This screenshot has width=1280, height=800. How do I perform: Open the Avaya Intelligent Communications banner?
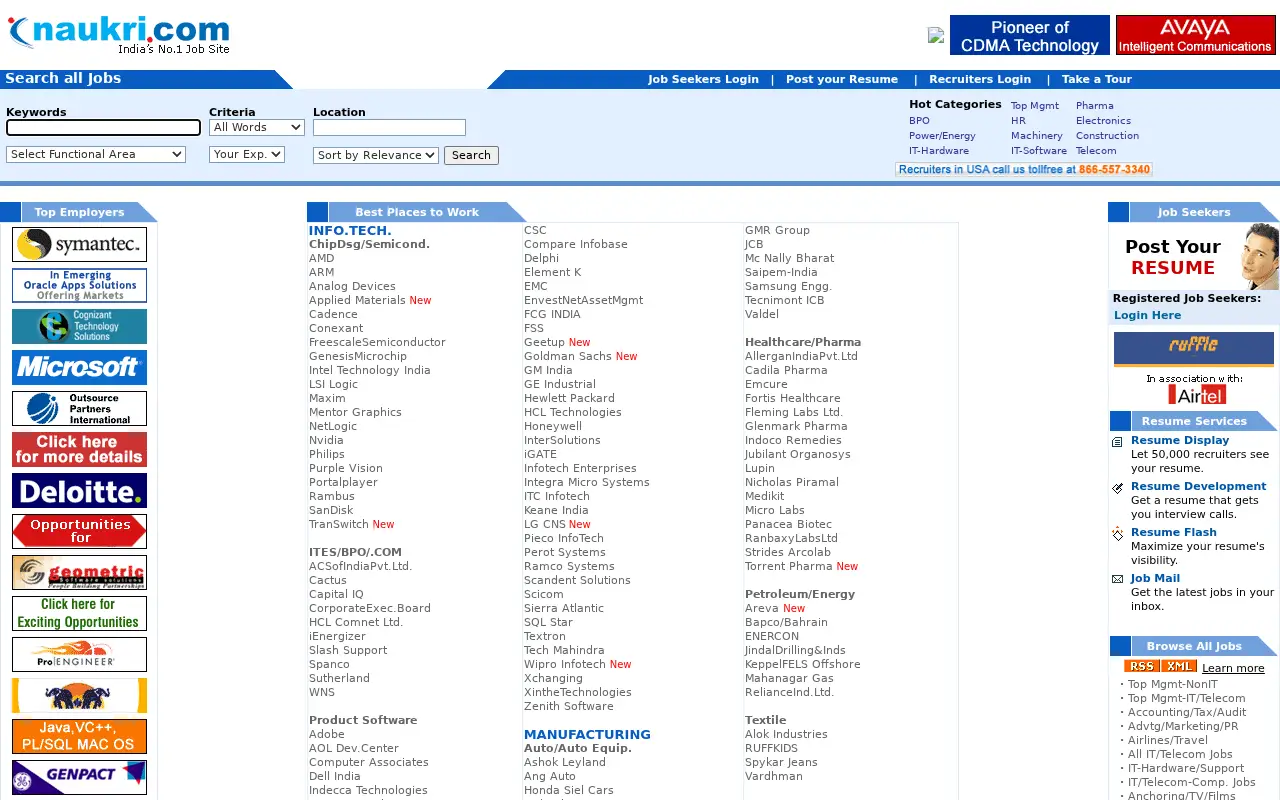(x=1196, y=35)
